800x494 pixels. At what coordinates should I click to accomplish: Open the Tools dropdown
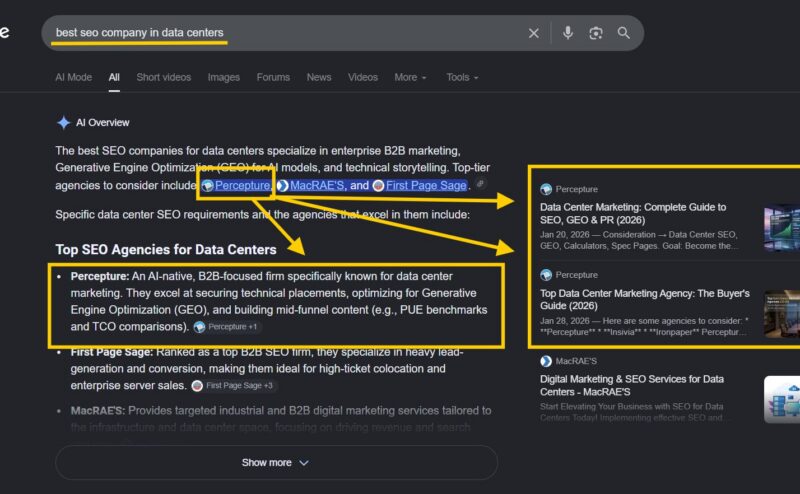click(x=462, y=77)
